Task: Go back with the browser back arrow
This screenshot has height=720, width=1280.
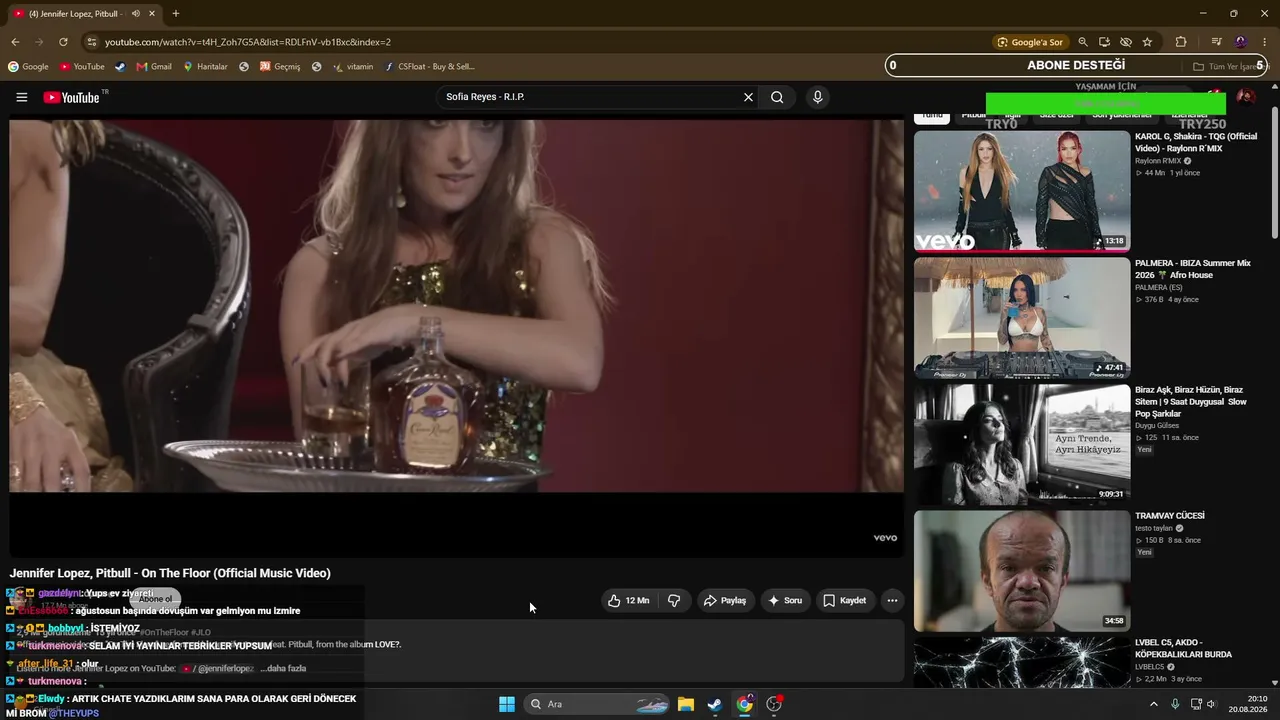Action: pyautogui.click(x=15, y=42)
